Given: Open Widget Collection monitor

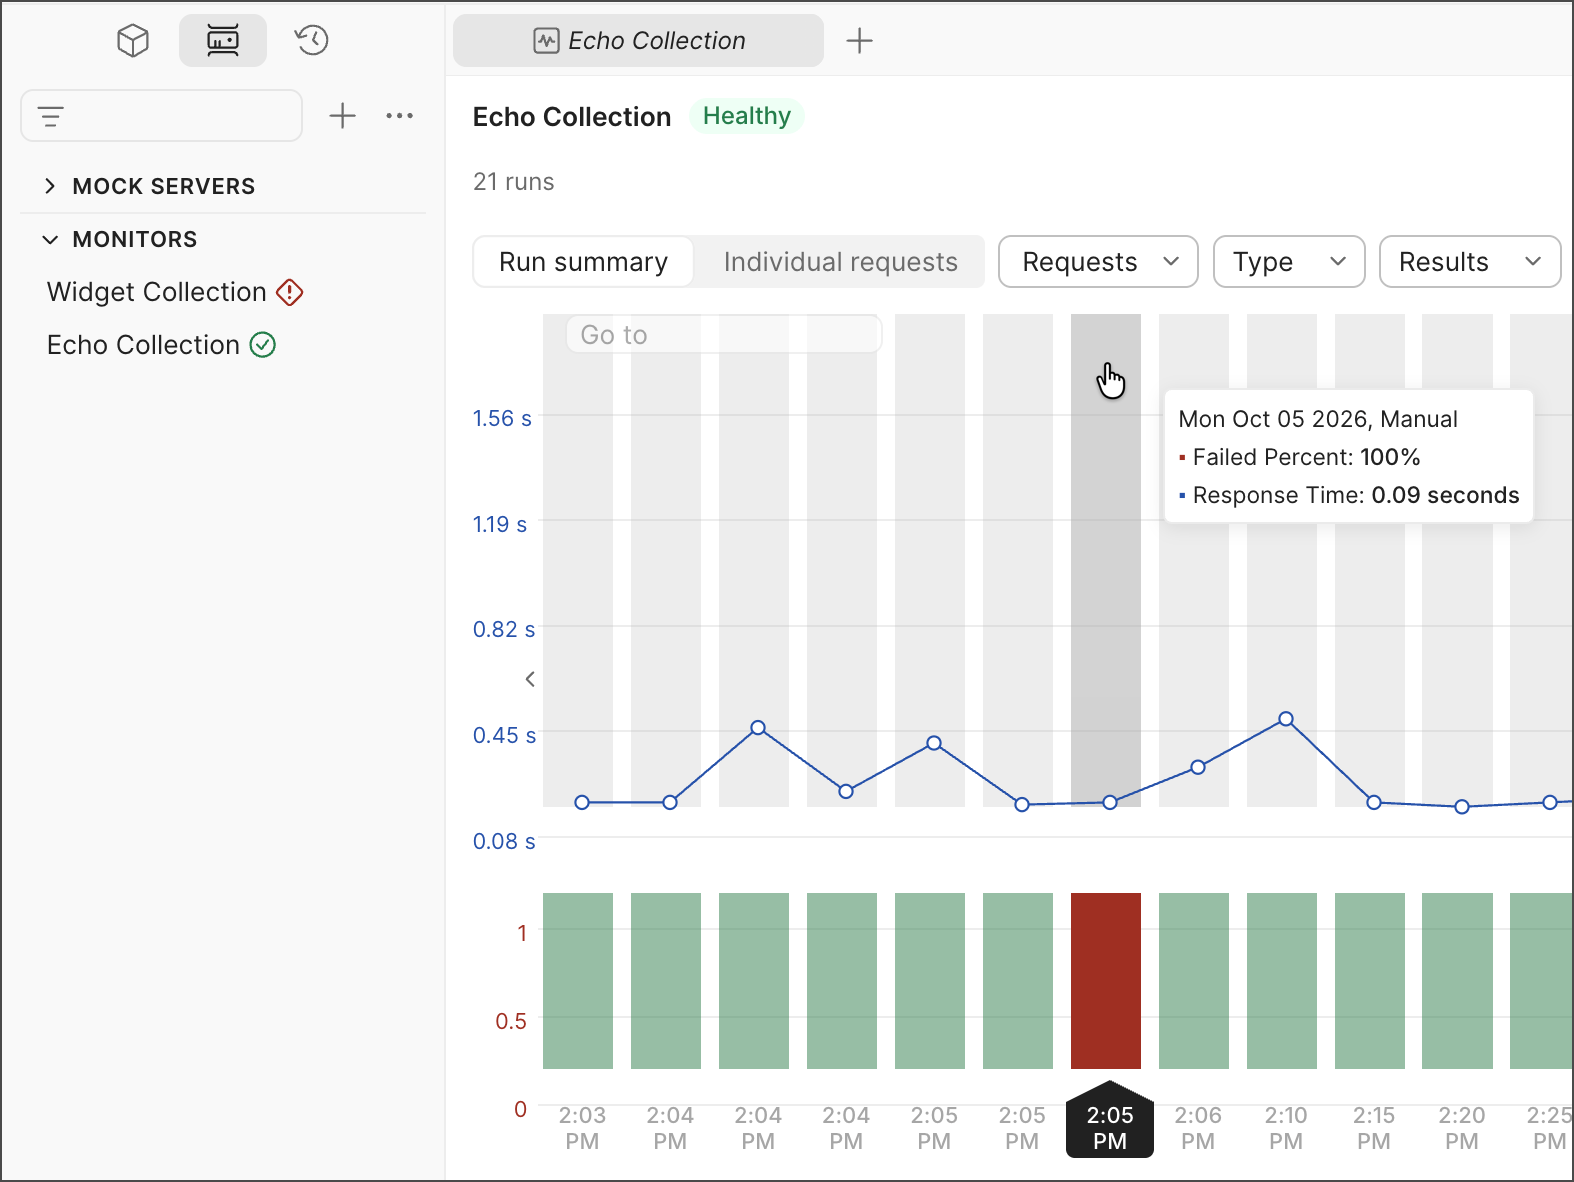Looking at the screenshot, I should 157,292.
